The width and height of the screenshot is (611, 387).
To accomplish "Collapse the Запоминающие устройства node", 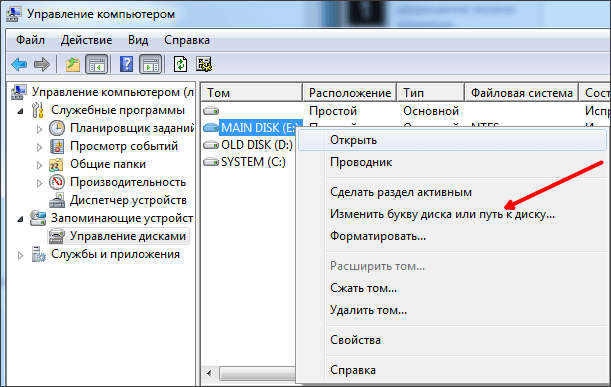I will tap(20, 219).
